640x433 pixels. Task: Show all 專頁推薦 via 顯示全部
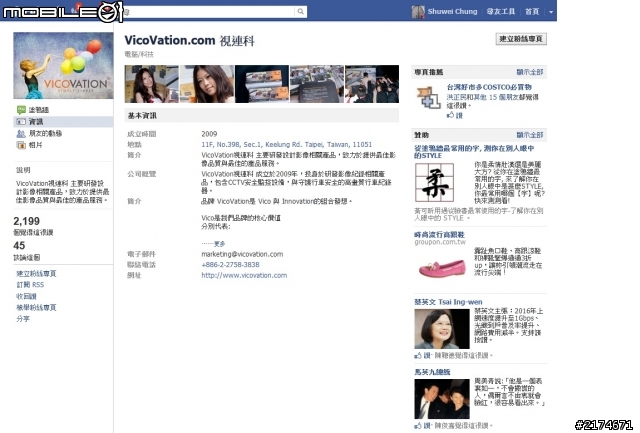coord(529,72)
